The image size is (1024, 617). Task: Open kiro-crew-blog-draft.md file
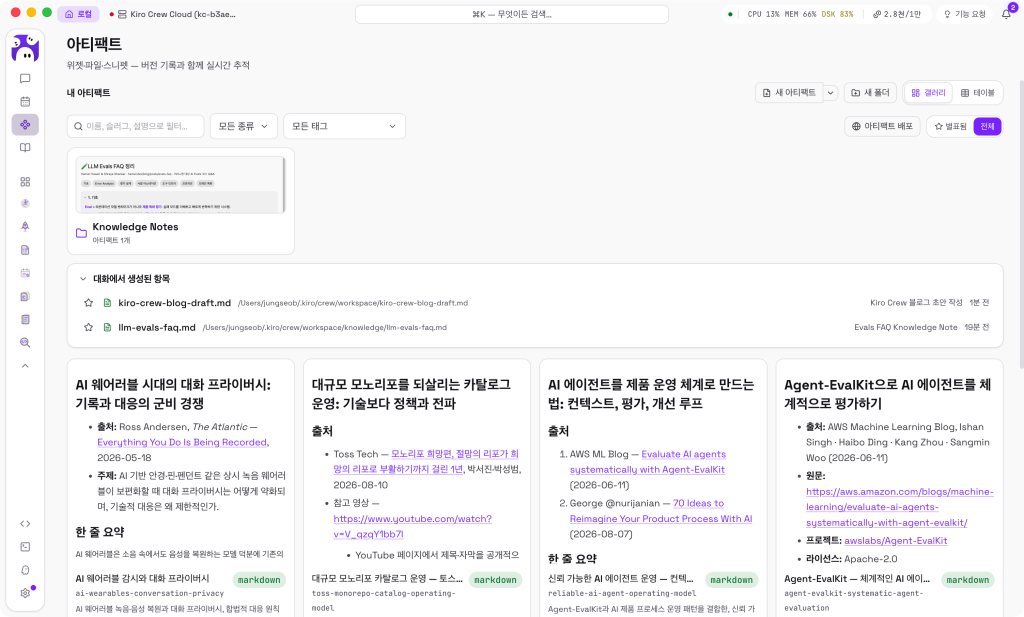pos(174,303)
